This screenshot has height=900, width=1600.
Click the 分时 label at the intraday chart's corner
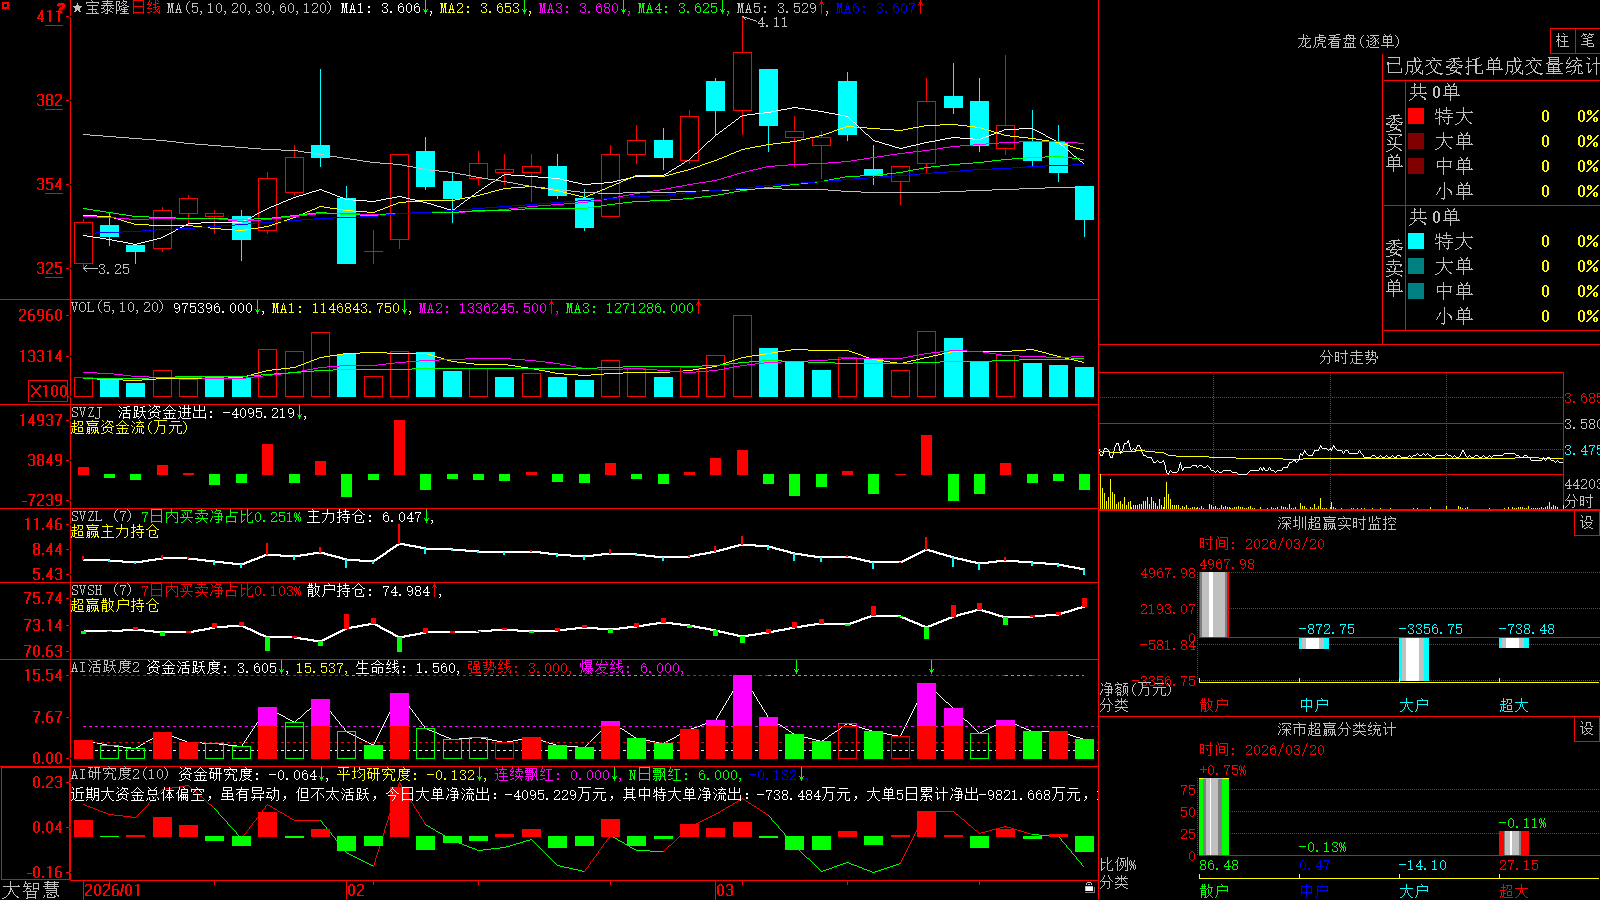click(1579, 501)
